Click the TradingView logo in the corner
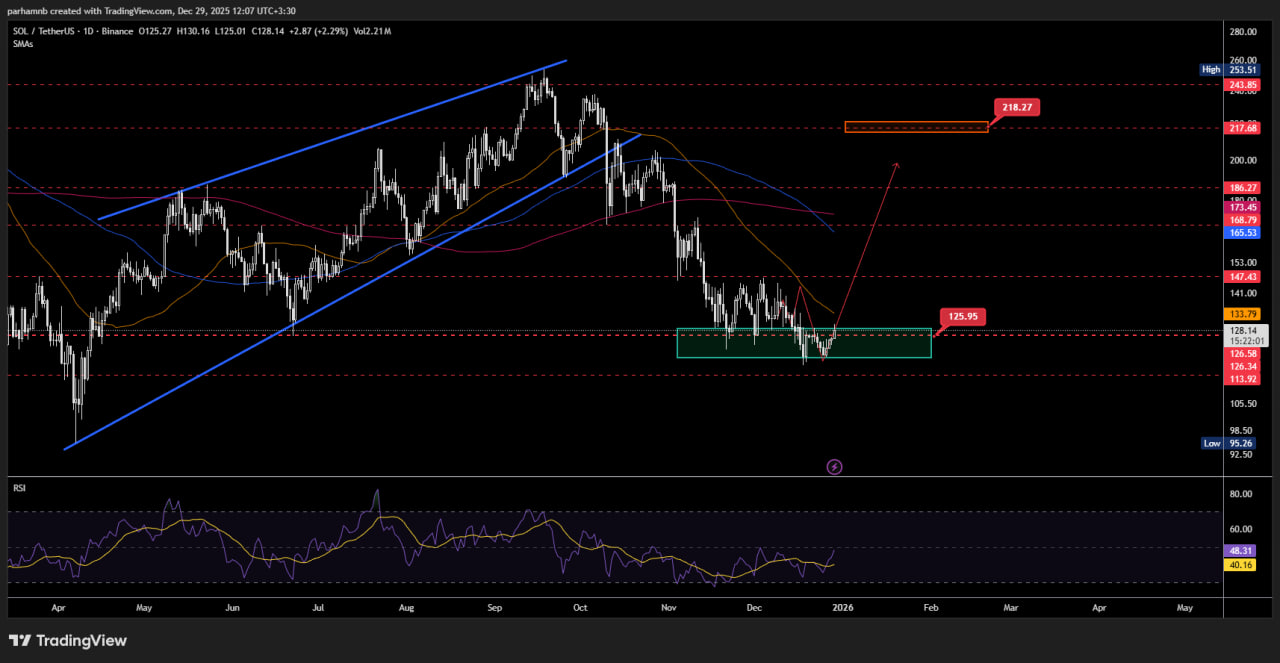 coord(68,640)
